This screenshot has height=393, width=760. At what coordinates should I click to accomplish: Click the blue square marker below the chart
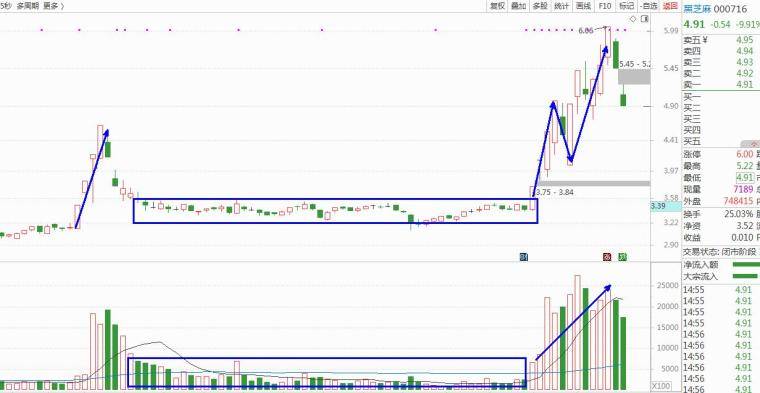(x=523, y=257)
